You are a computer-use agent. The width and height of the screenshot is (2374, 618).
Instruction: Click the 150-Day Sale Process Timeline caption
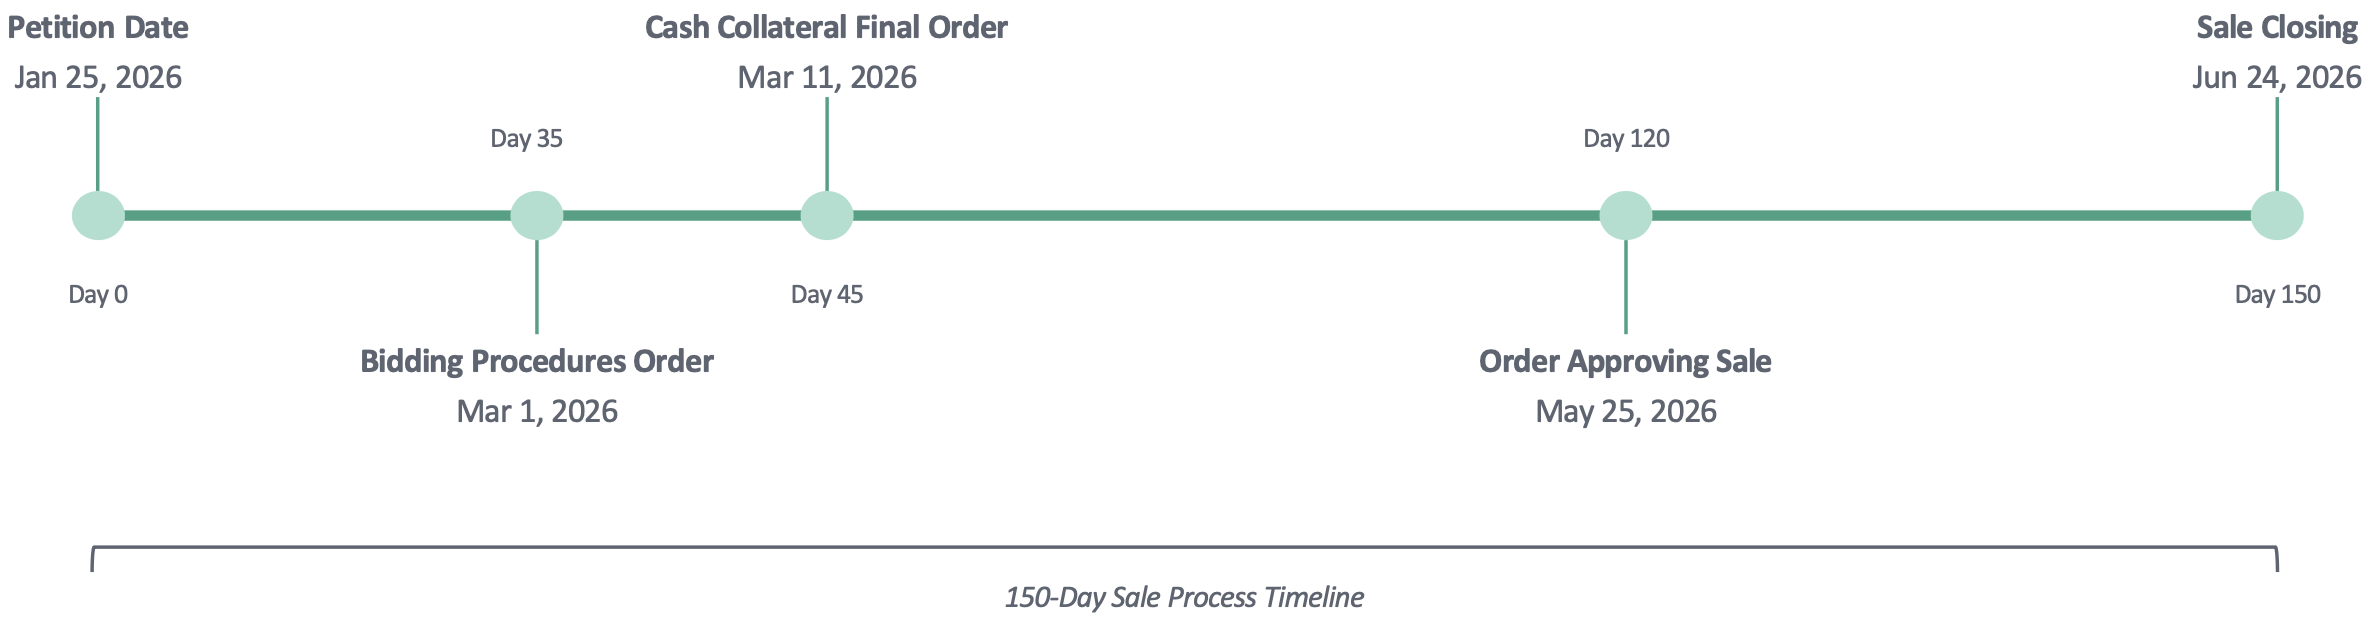(x=1184, y=597)
